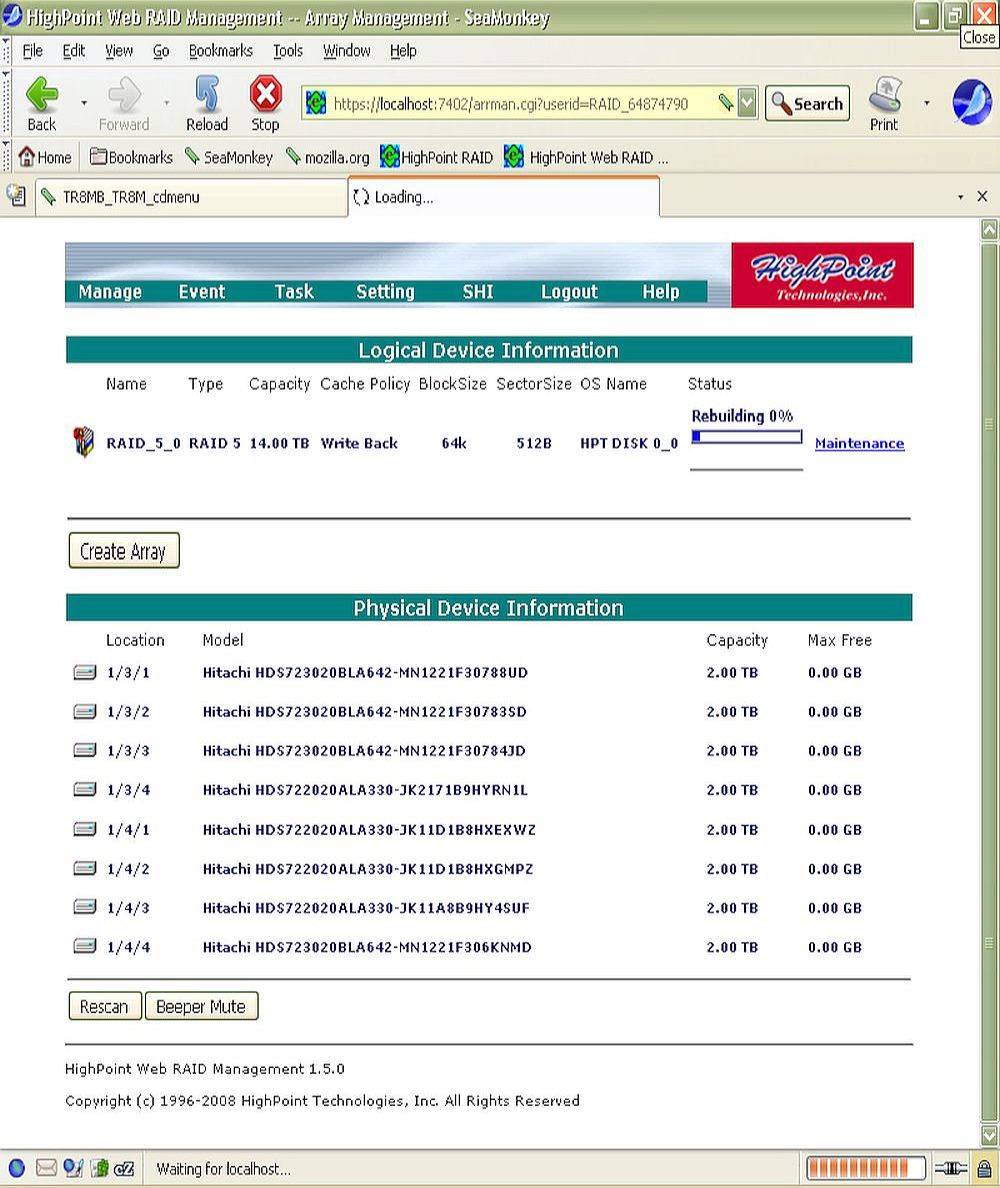Open the Help menu in menu bar

pyautogui.click(x=403, y=51)
